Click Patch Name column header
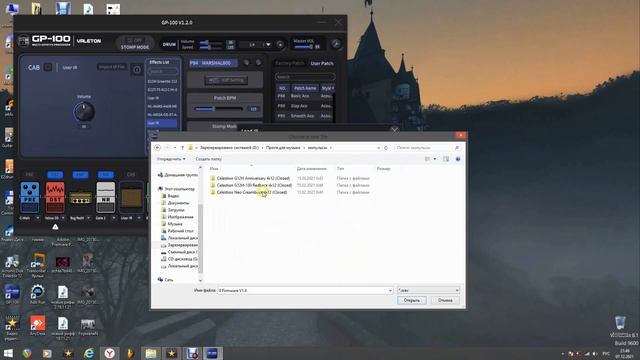Screen dimensions: 640x360 (305, 88)
